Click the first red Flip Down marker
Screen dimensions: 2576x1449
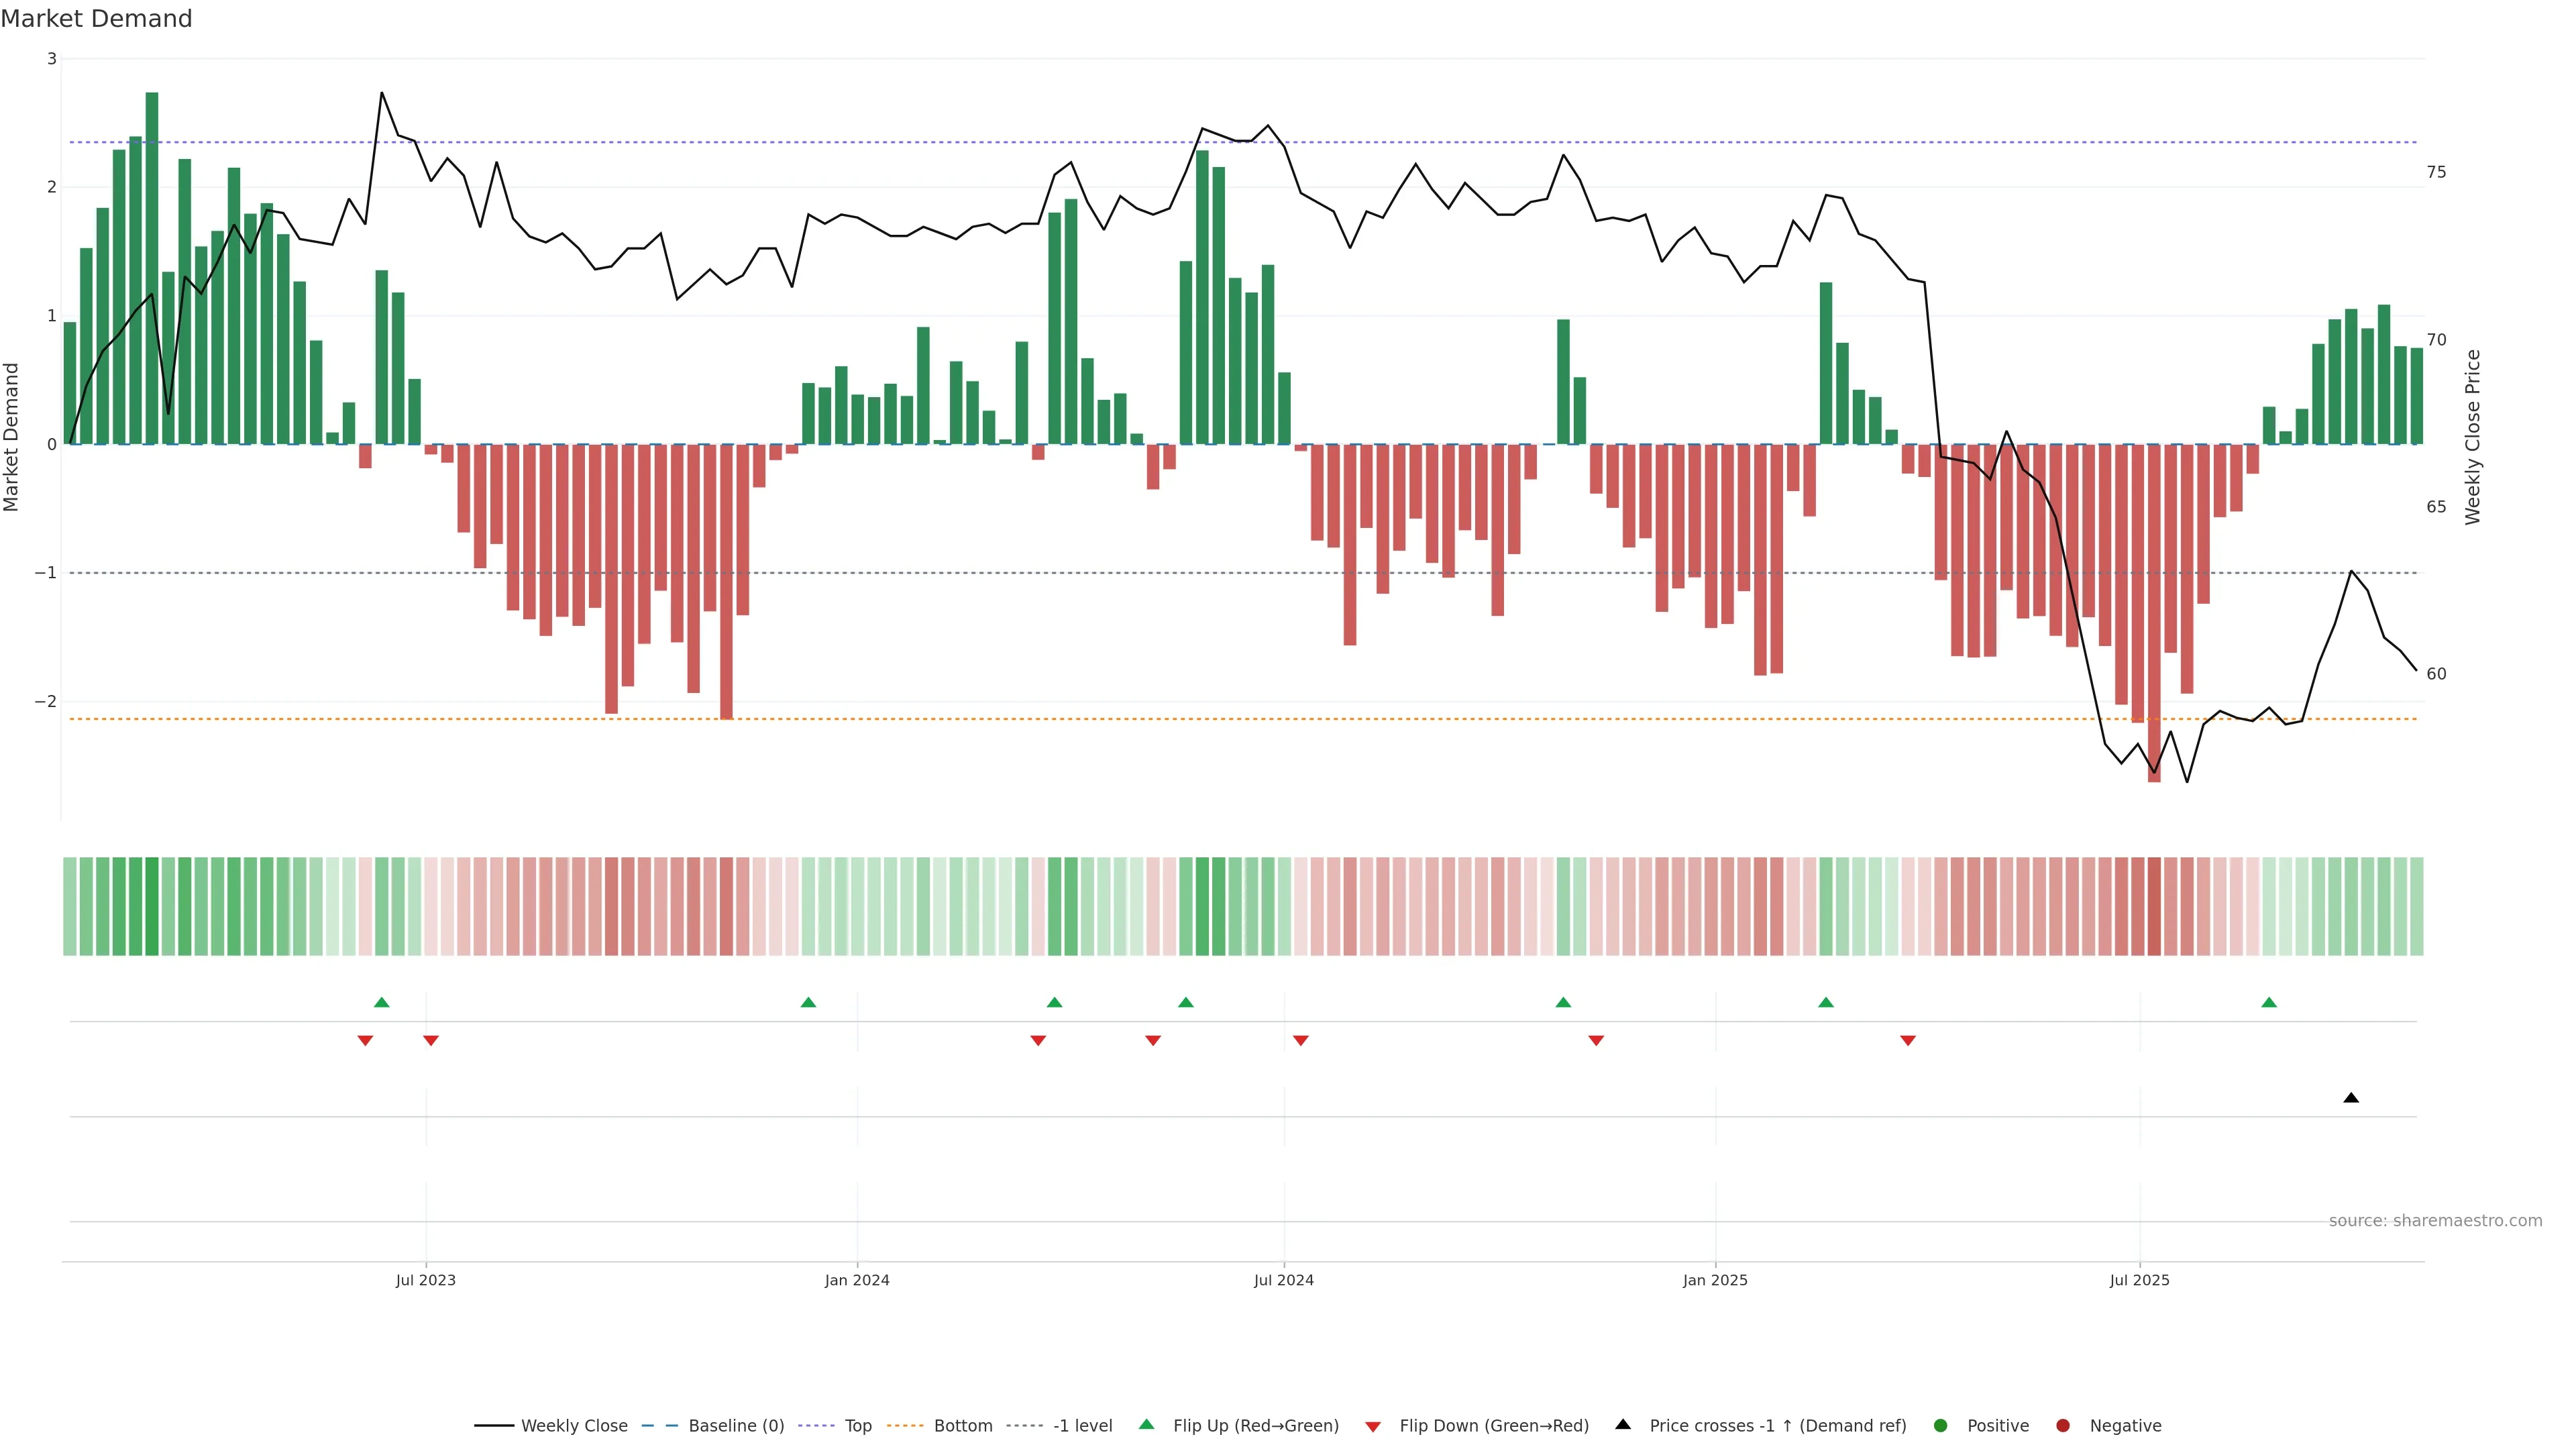(x=365, y=1041)
